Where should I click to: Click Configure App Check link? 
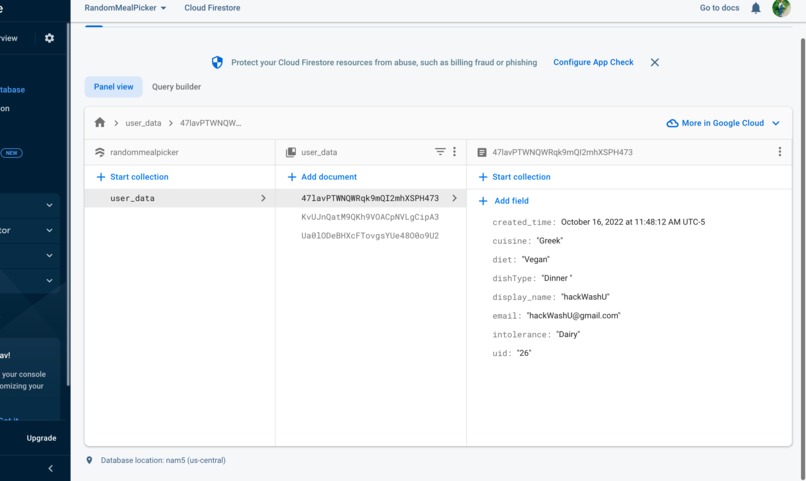click(593, 62)
